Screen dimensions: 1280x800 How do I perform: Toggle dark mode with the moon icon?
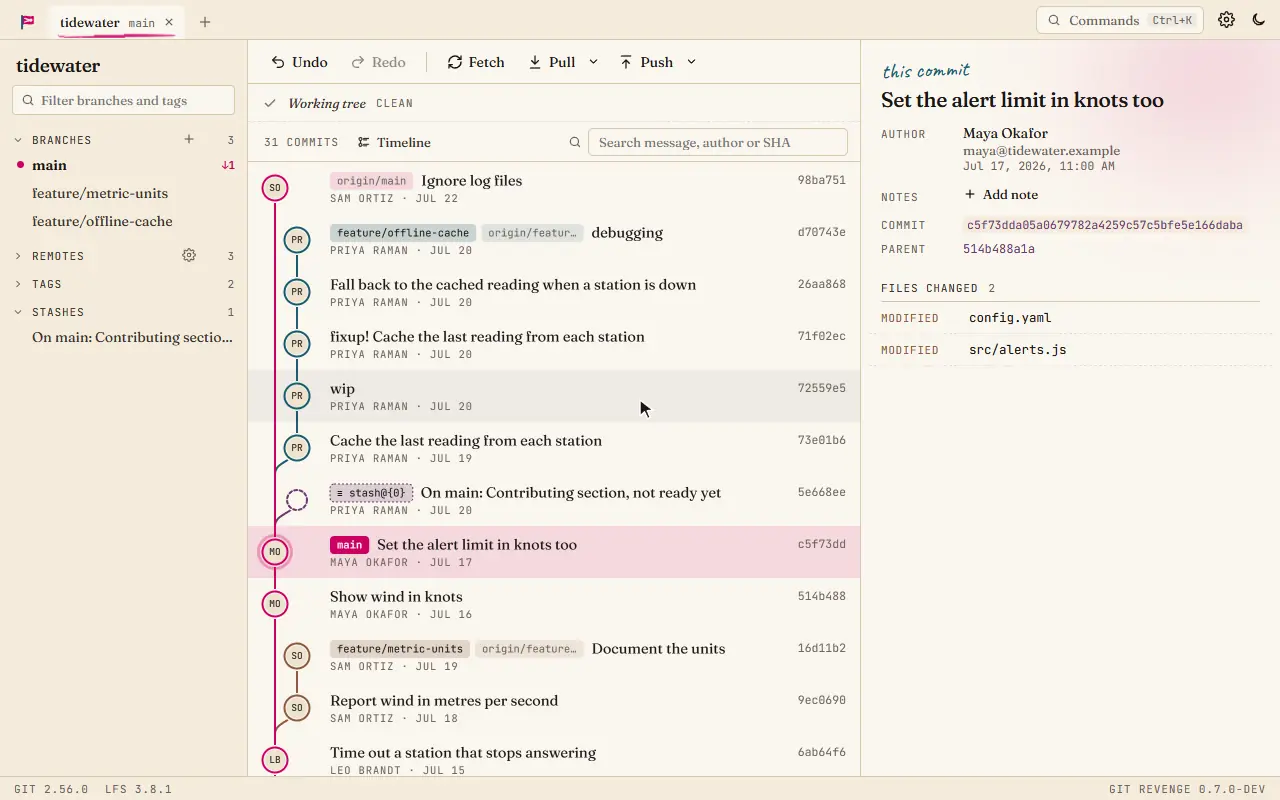click(x=1259, y=20)
